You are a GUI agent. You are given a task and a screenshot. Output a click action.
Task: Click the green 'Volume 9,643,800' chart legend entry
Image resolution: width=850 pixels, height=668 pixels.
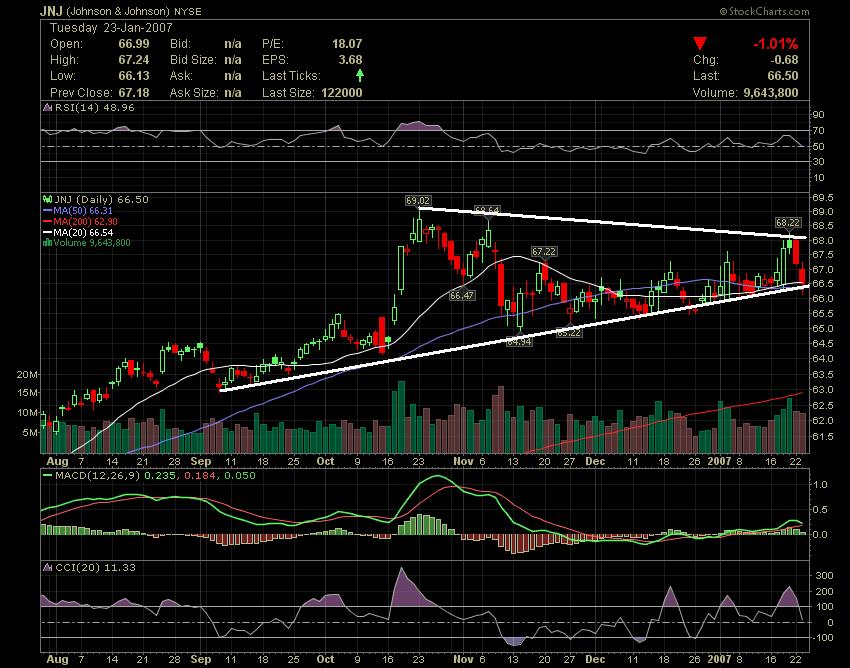coord(92,243)
